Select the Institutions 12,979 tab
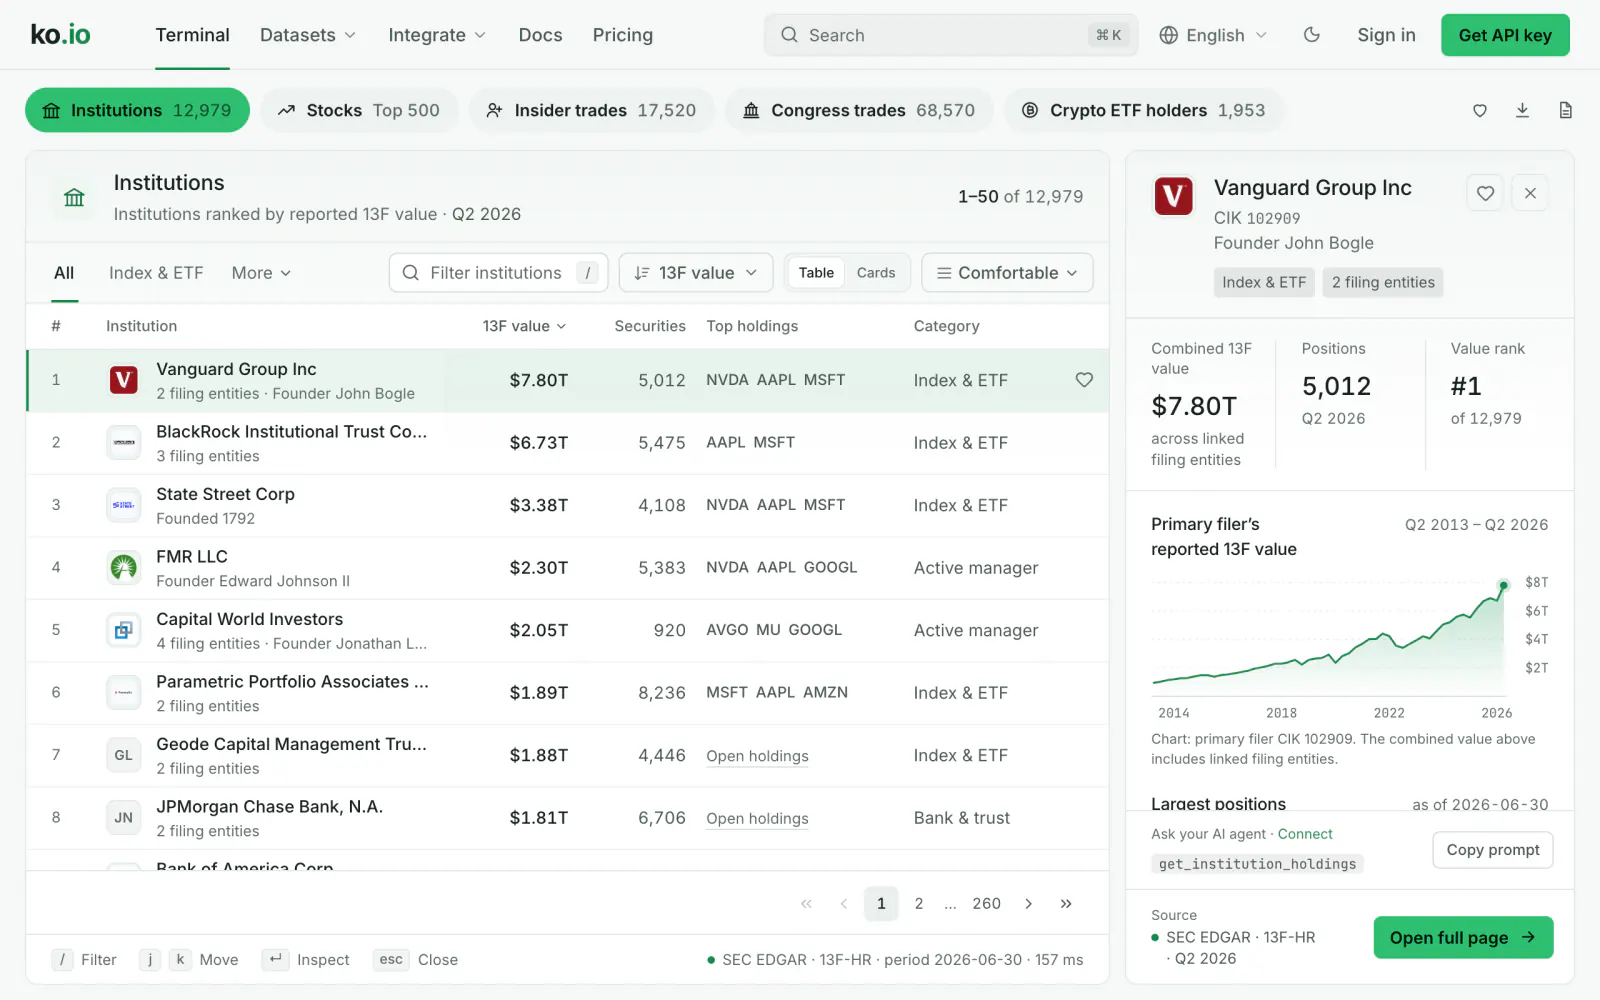Viewport: 1600px width, 1000px height. (137, 110)
